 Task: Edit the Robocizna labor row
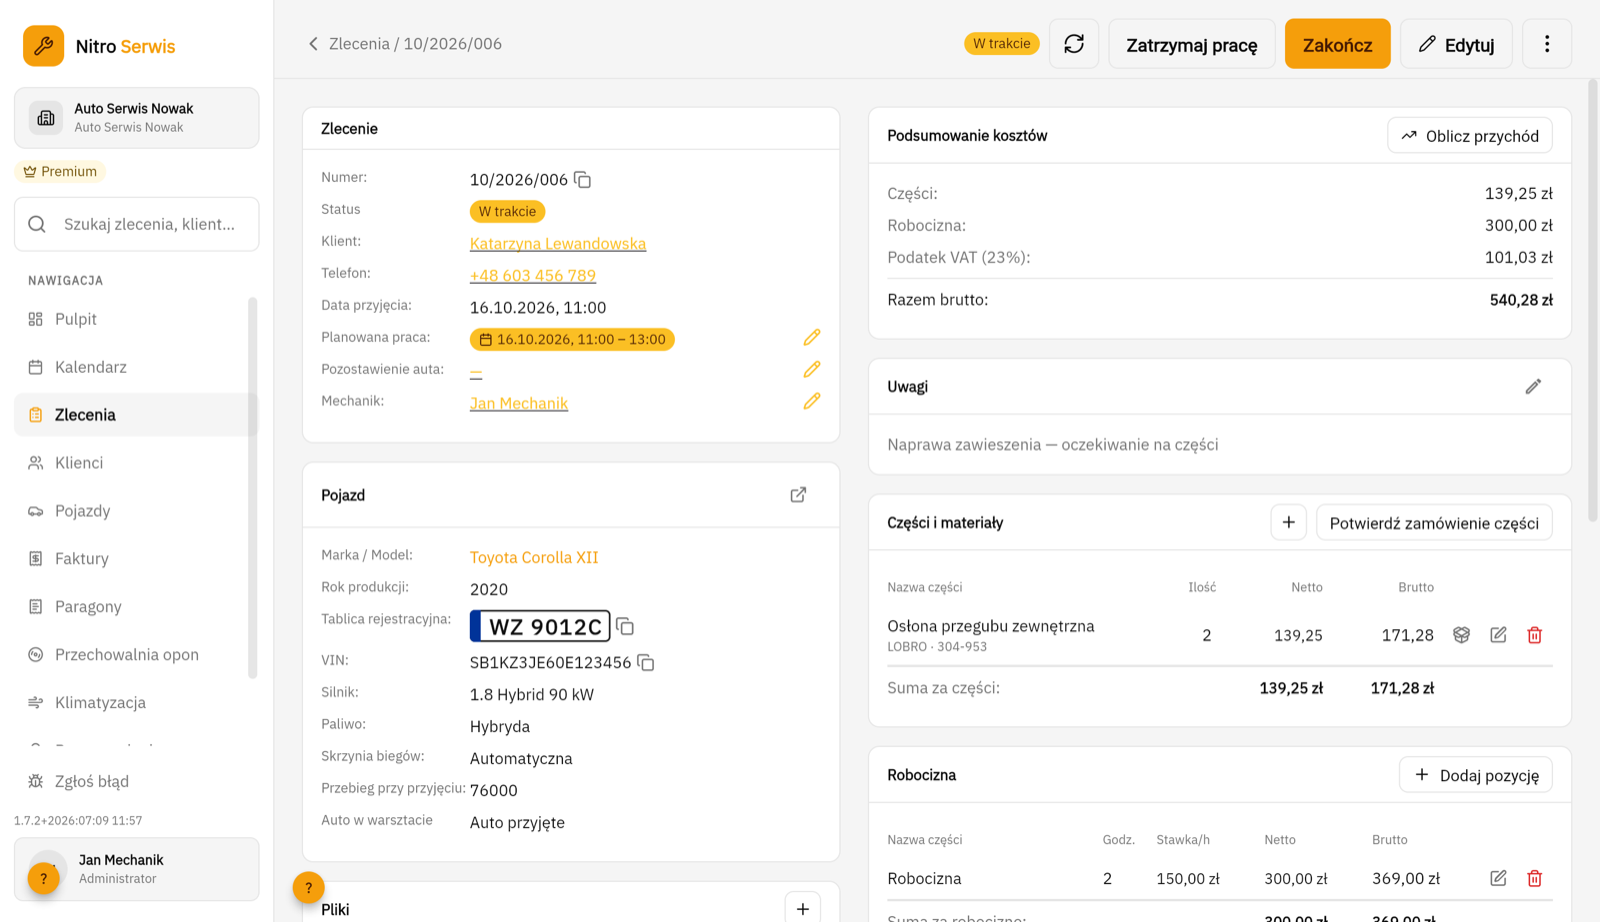tap(1498, 878)
